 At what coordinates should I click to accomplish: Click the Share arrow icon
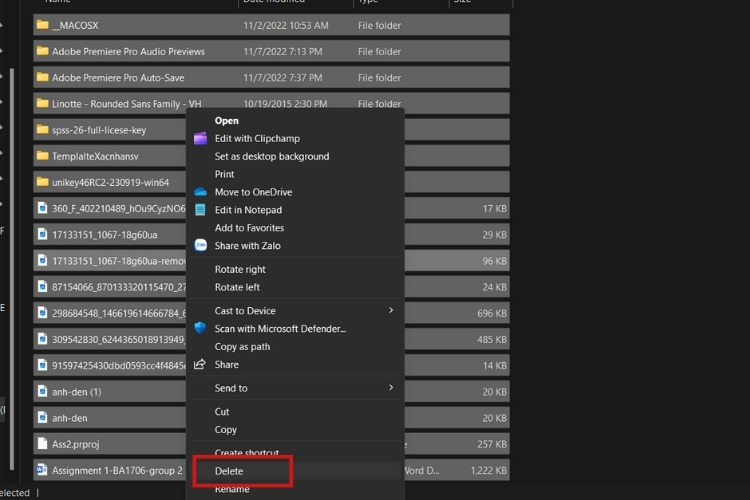click(x=201, y=365)
